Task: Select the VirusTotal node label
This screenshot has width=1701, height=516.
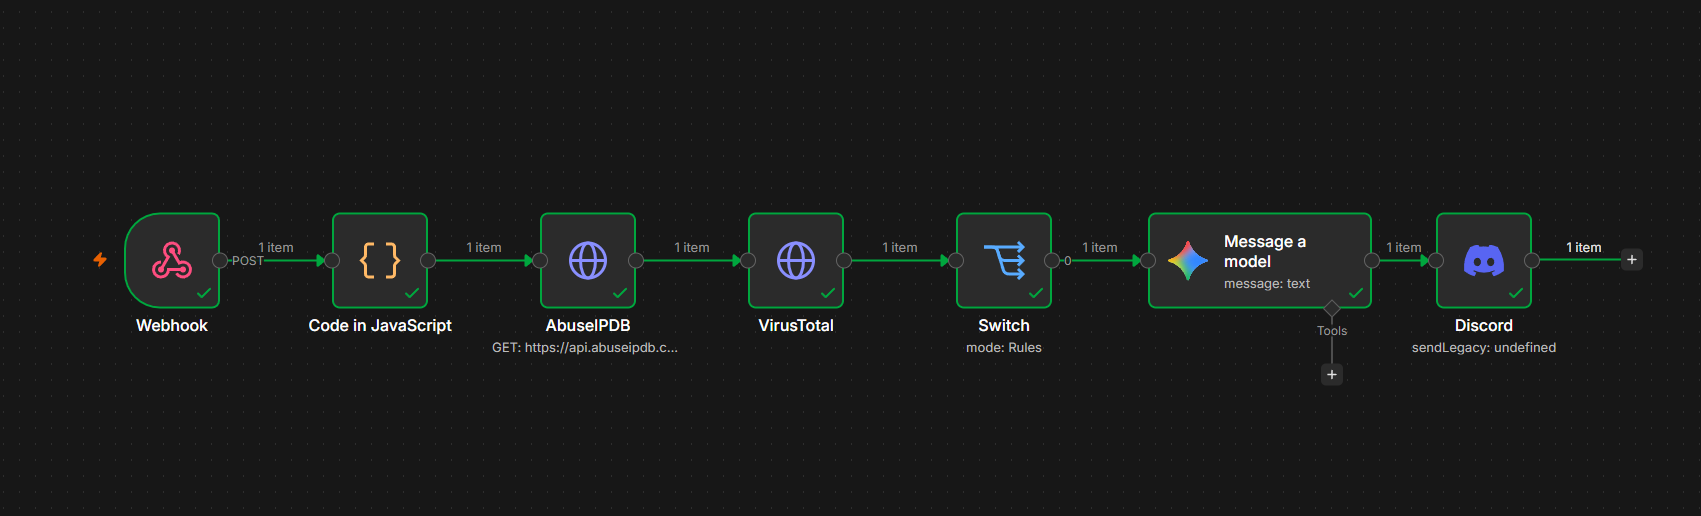Action: tap(796, 326)
